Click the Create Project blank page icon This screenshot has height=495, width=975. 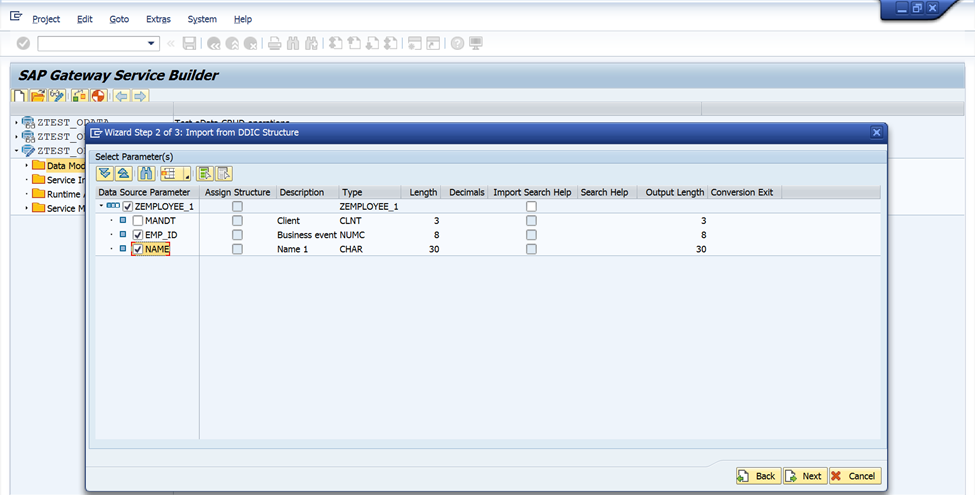[x=20, y=96]
